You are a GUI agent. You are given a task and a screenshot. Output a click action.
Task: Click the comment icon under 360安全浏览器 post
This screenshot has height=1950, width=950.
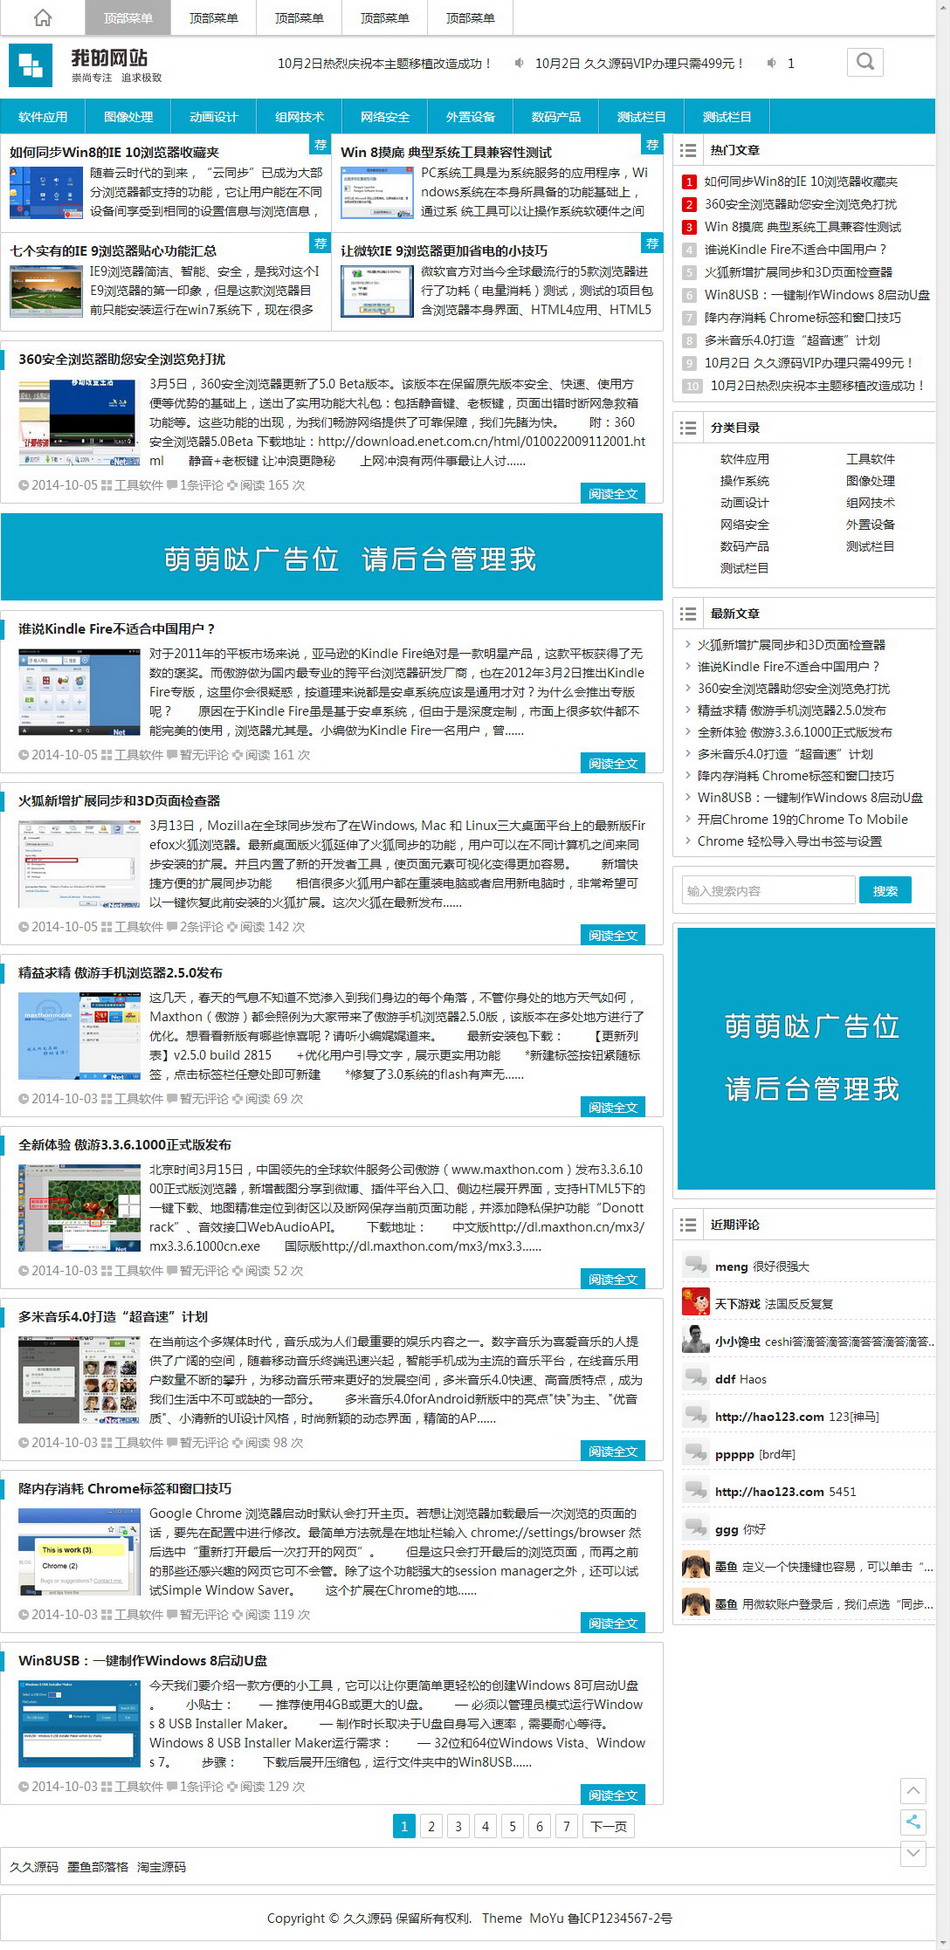tap(172, 485)
